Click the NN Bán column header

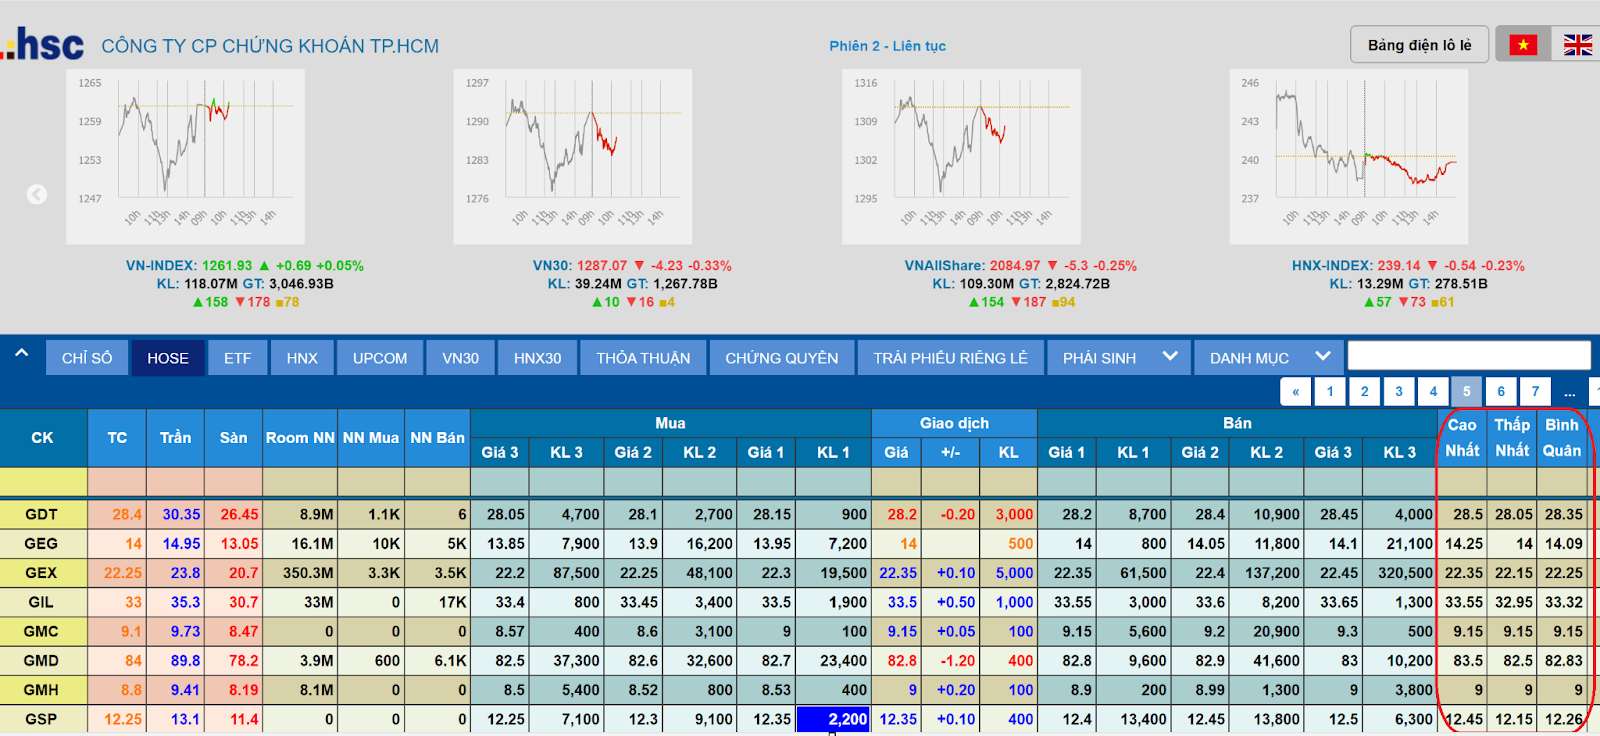(x=437, y=438)
